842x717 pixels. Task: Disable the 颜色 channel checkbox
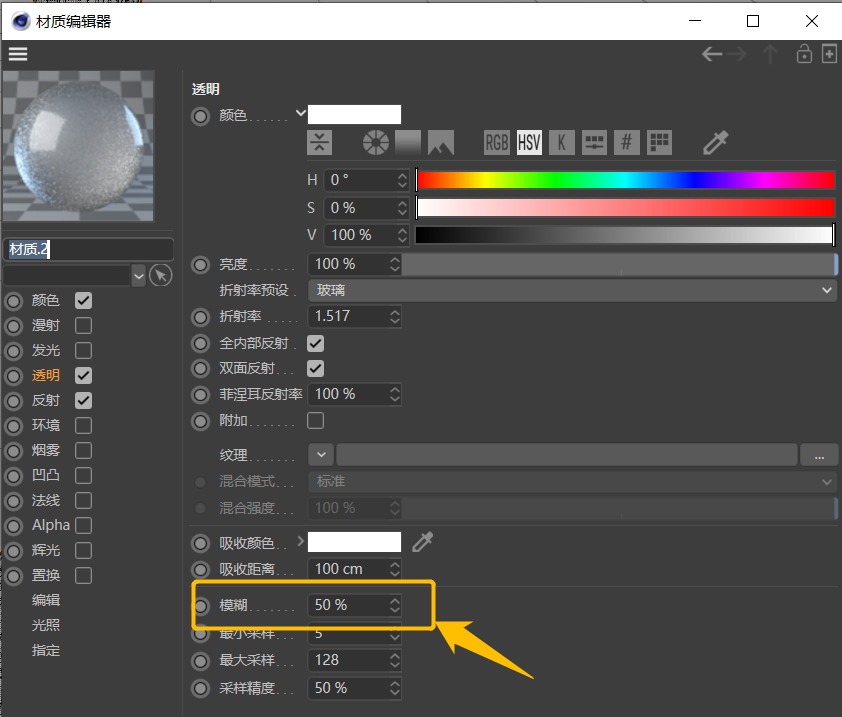point(83,300)
